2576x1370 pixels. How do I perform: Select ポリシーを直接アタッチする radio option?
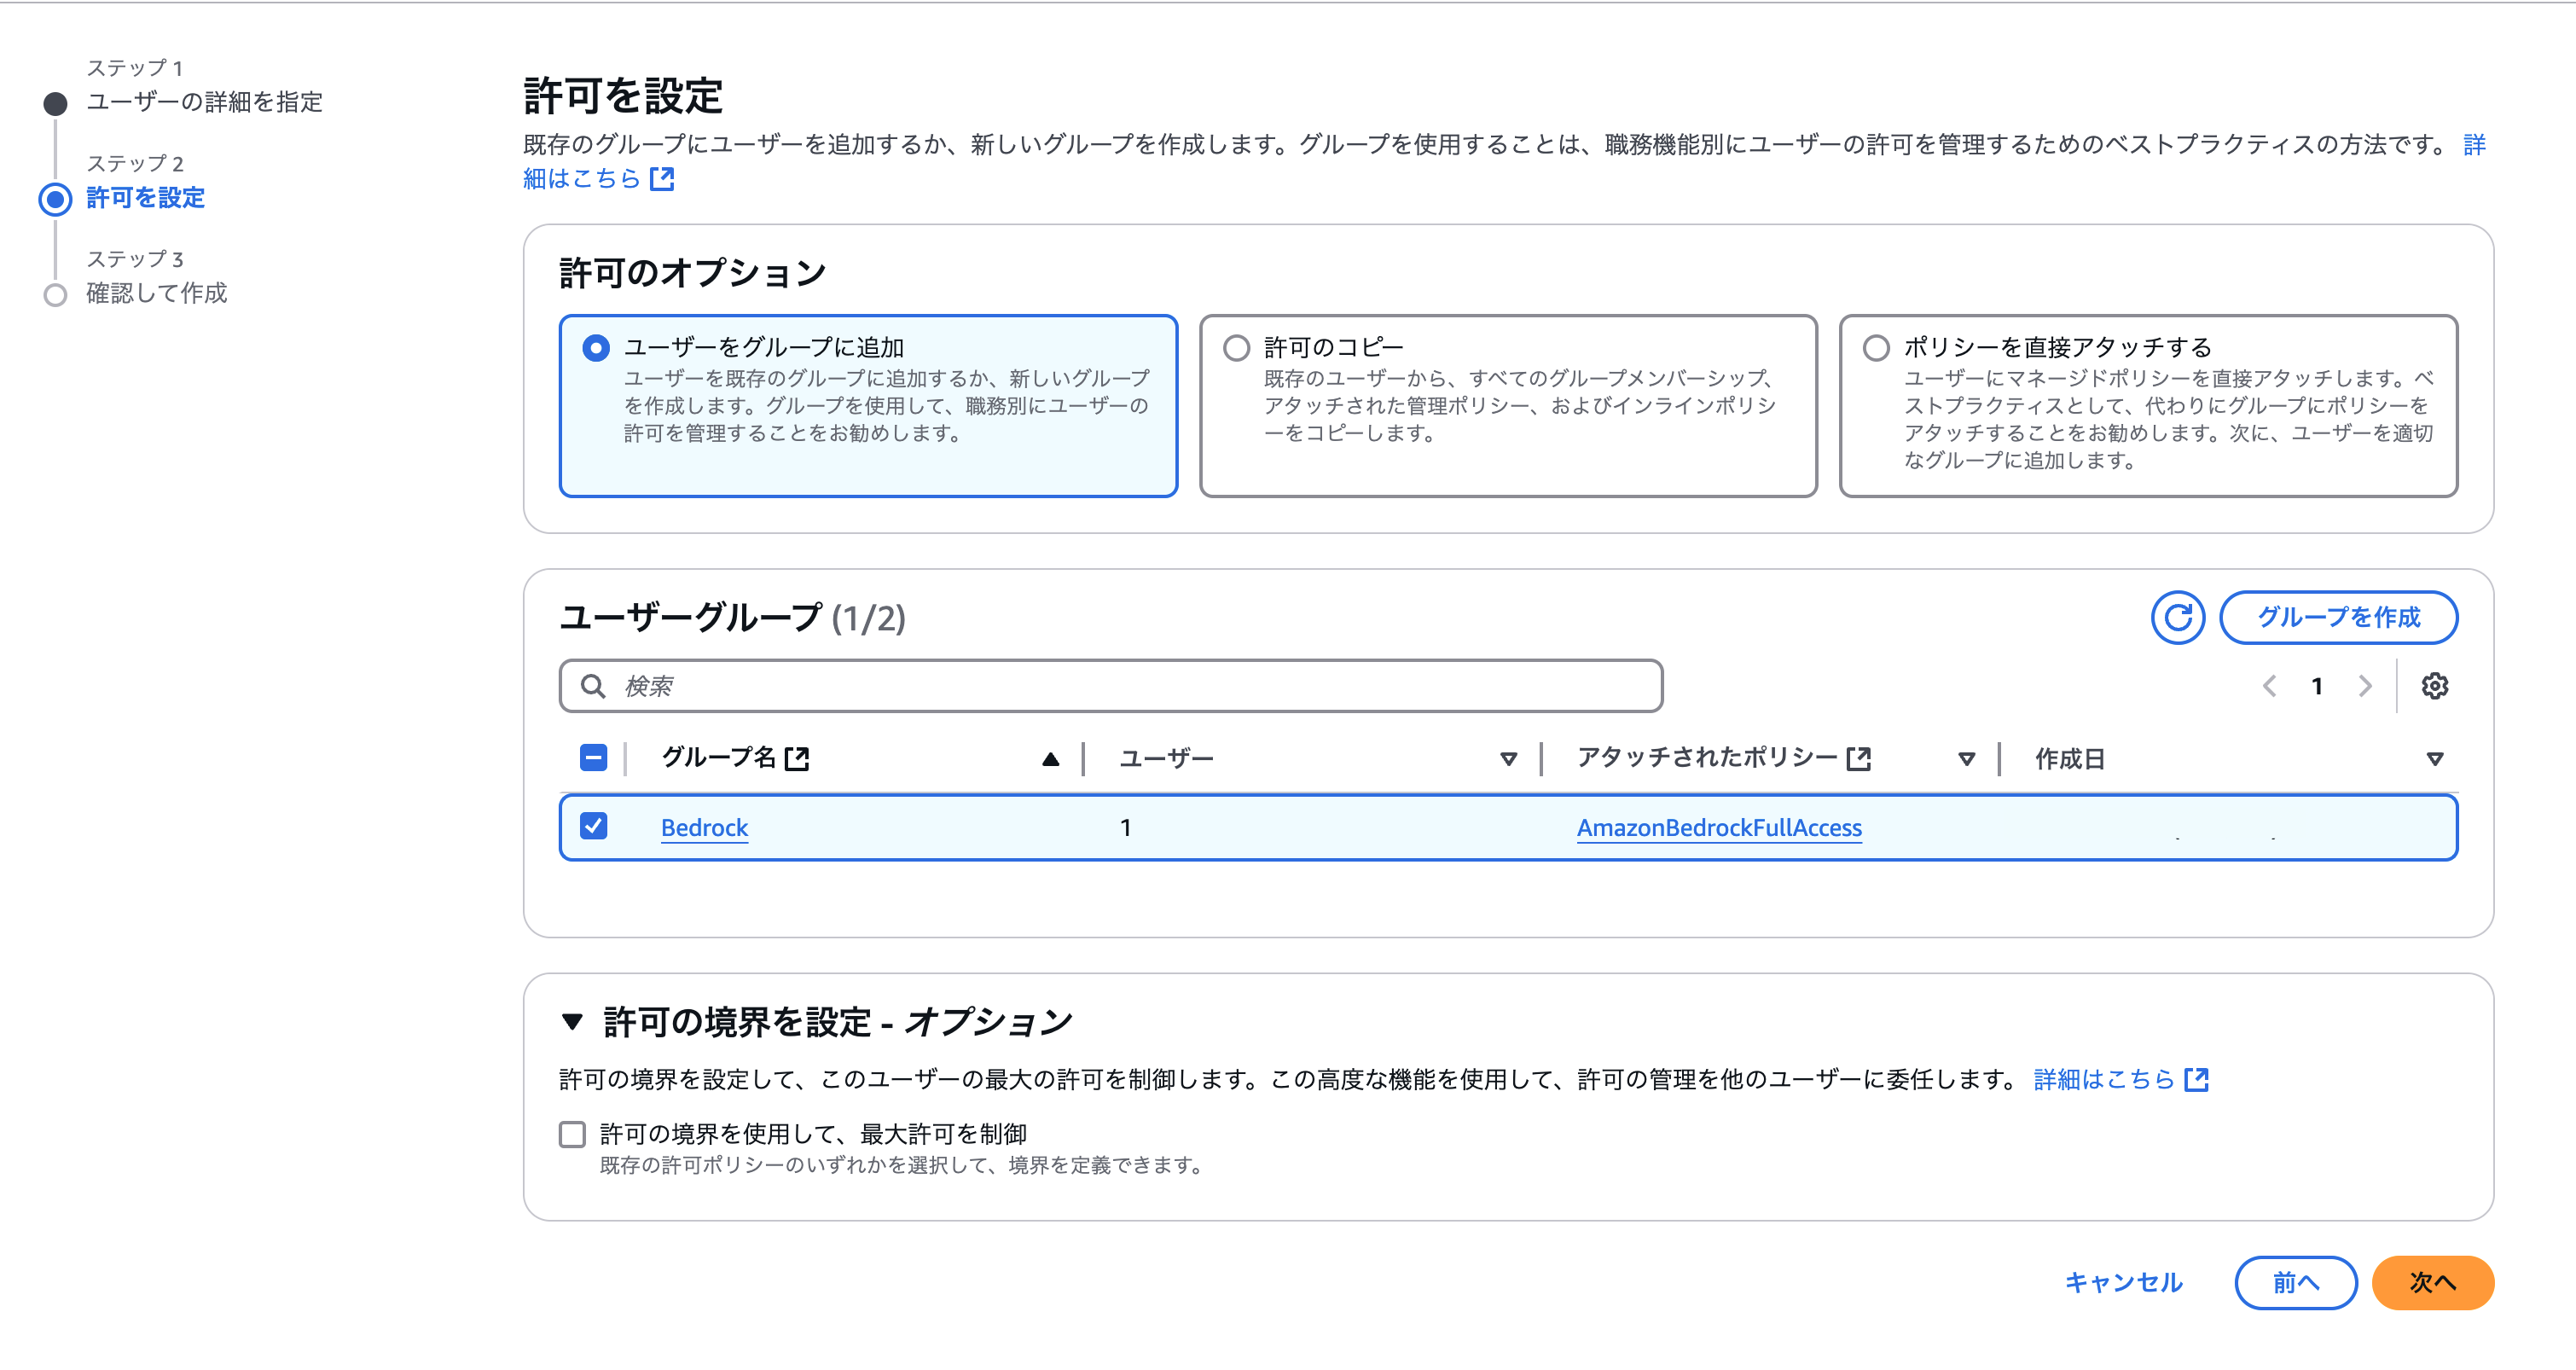point(1876,348)
